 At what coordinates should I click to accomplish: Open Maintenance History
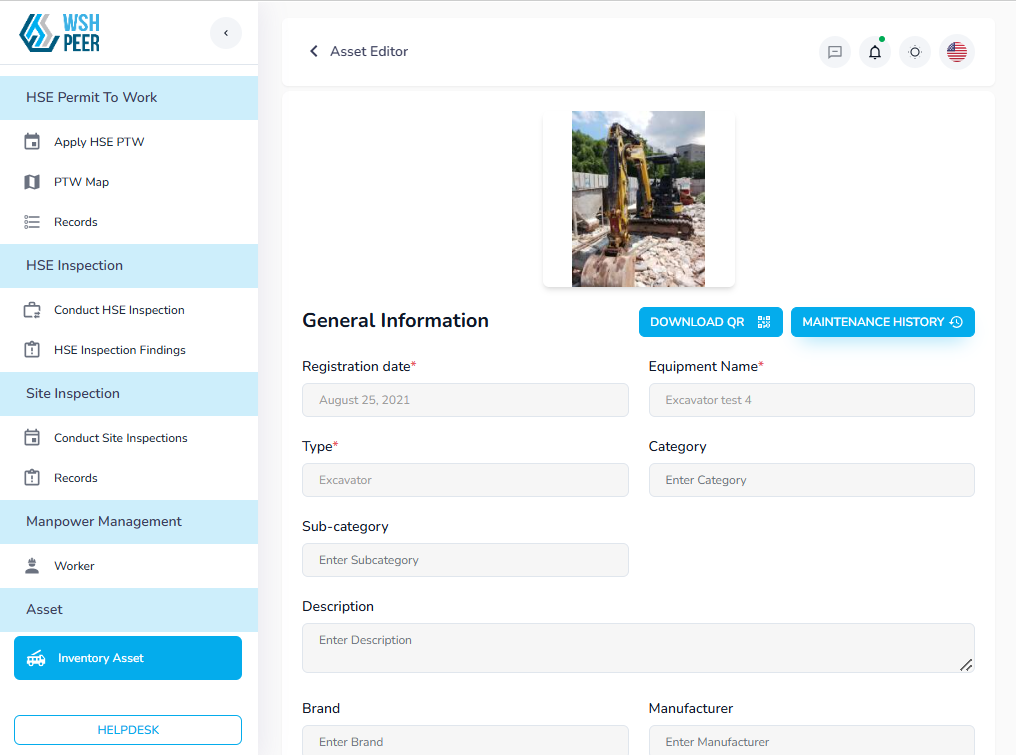[x=882, y=322]
